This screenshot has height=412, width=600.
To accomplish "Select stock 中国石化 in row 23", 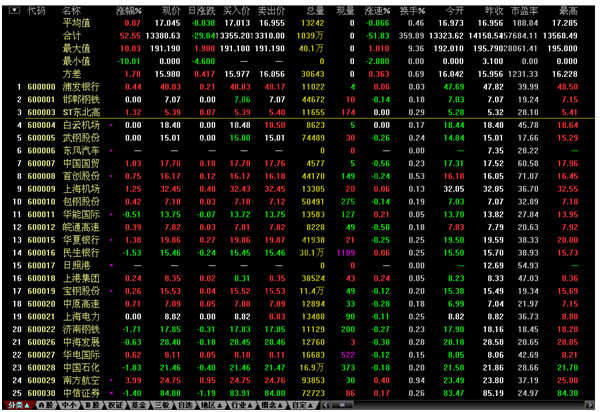I will (x=81, y=368).
